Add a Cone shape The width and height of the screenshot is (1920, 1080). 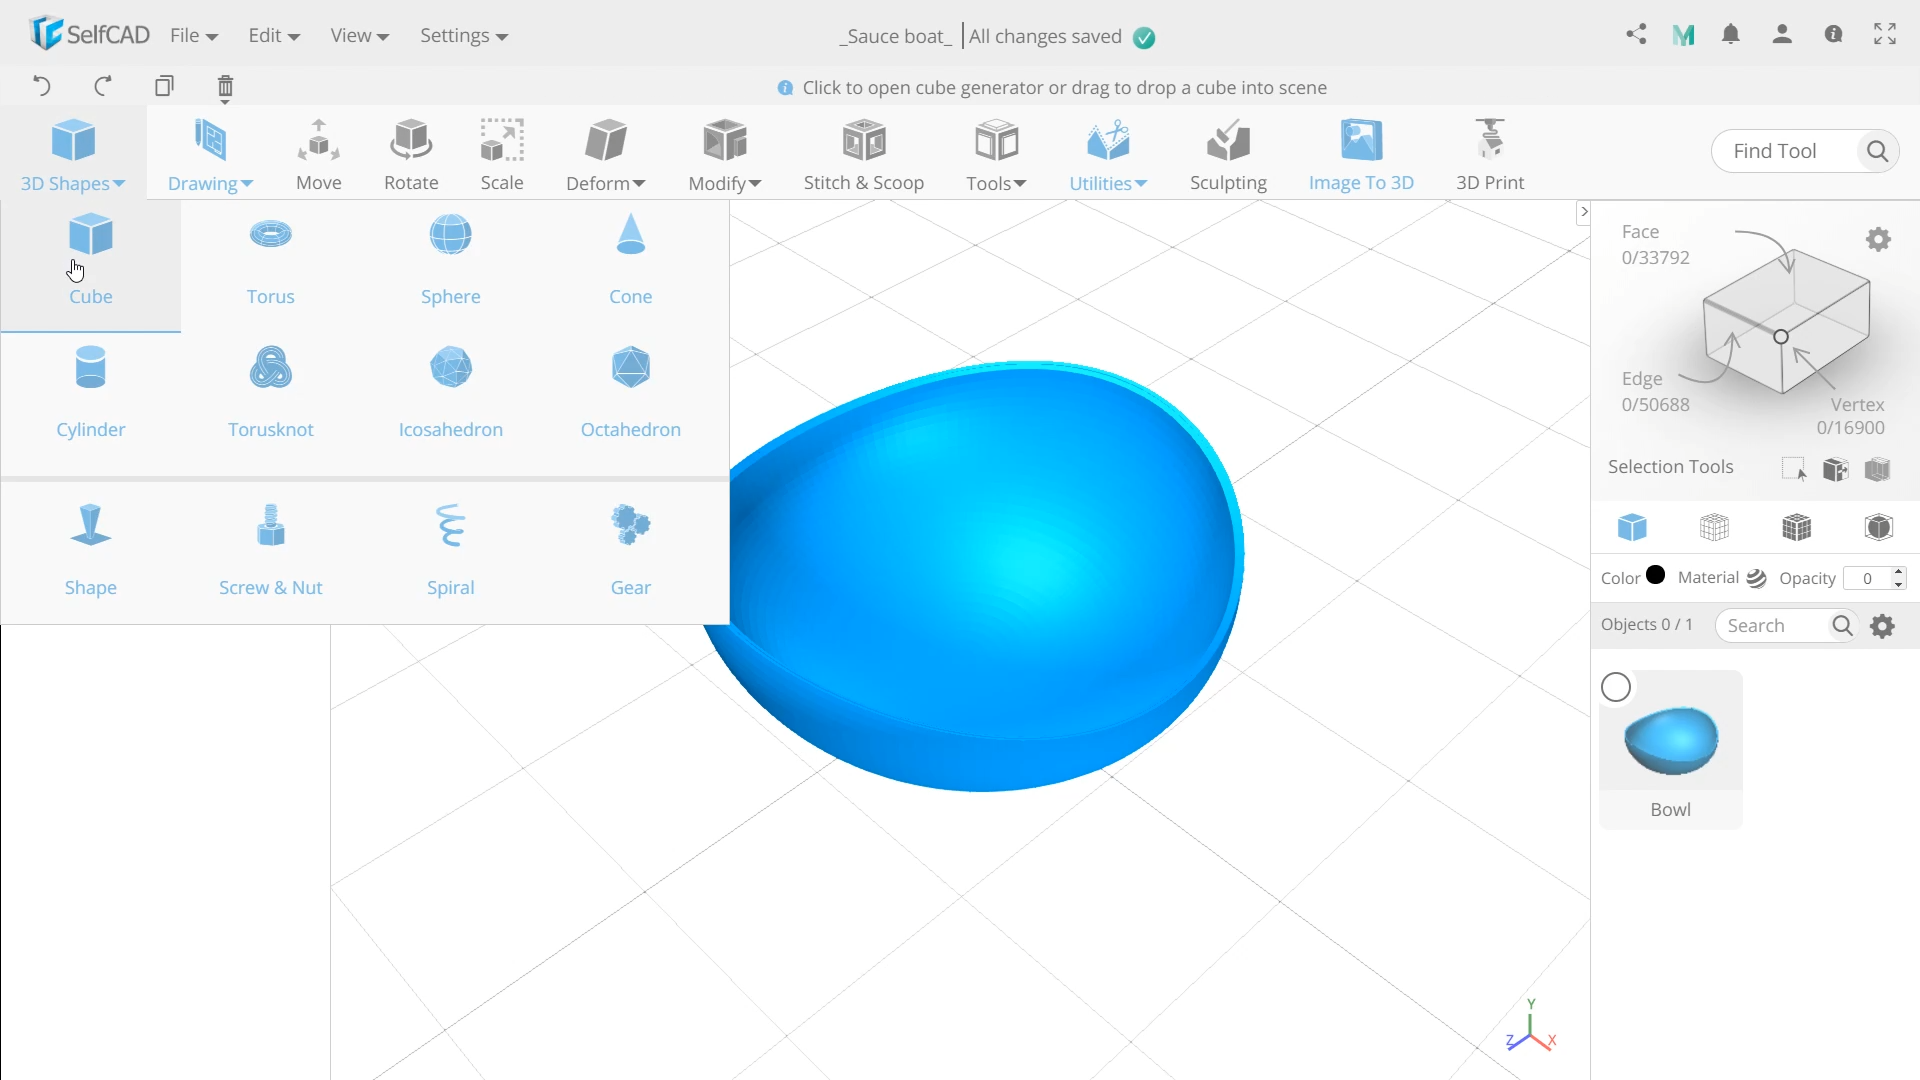tap(630, 260)
